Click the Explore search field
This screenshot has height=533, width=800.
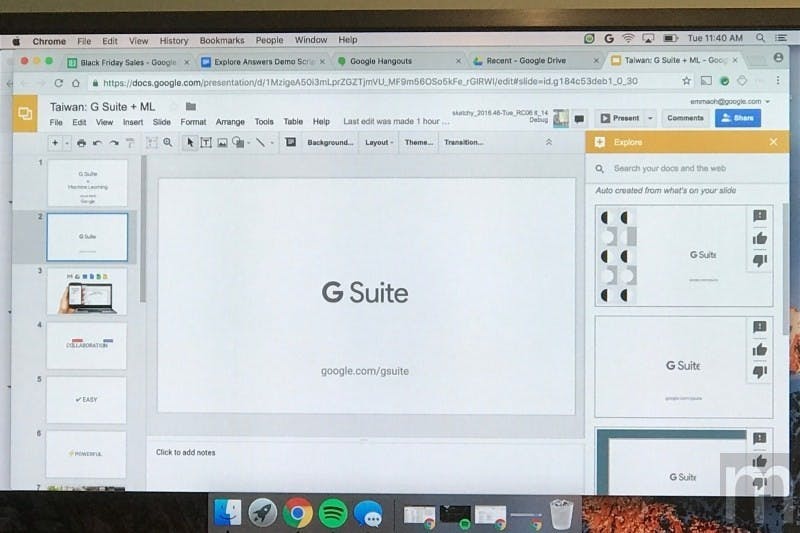687,168
